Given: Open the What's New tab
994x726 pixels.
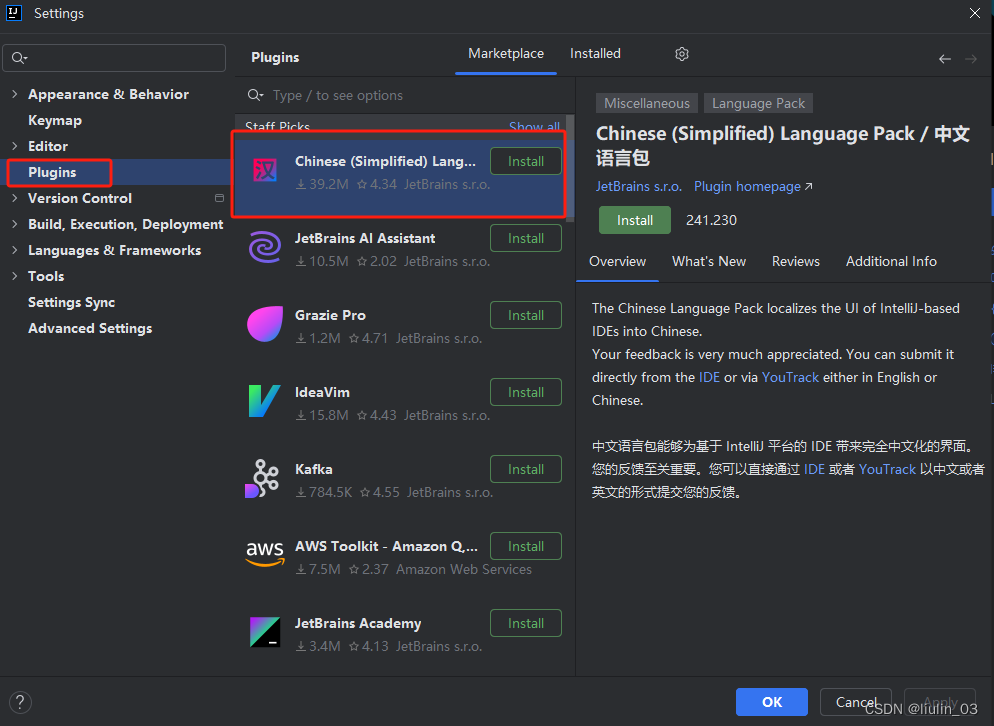Looking at the screenshot, I should click(709, 261).
